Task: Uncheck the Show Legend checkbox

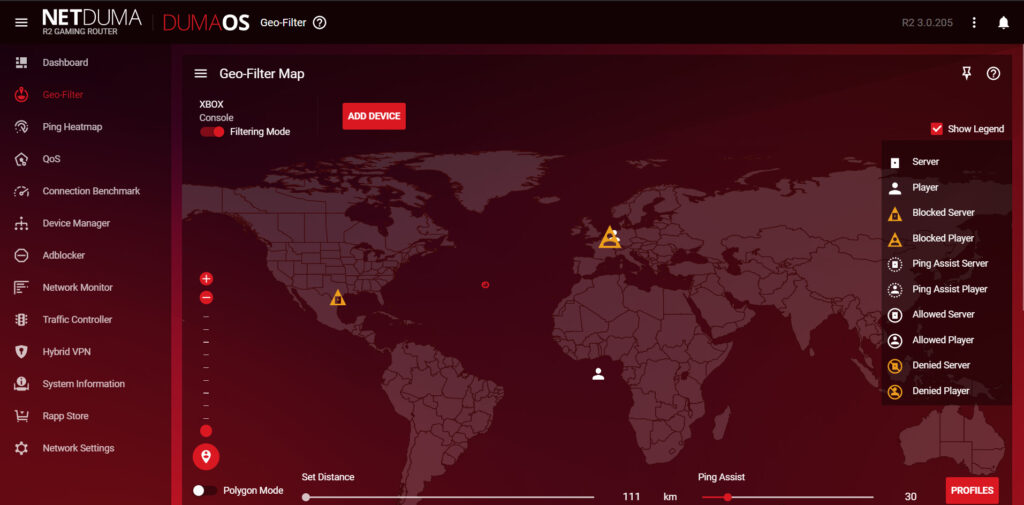Action: [936, 129]
